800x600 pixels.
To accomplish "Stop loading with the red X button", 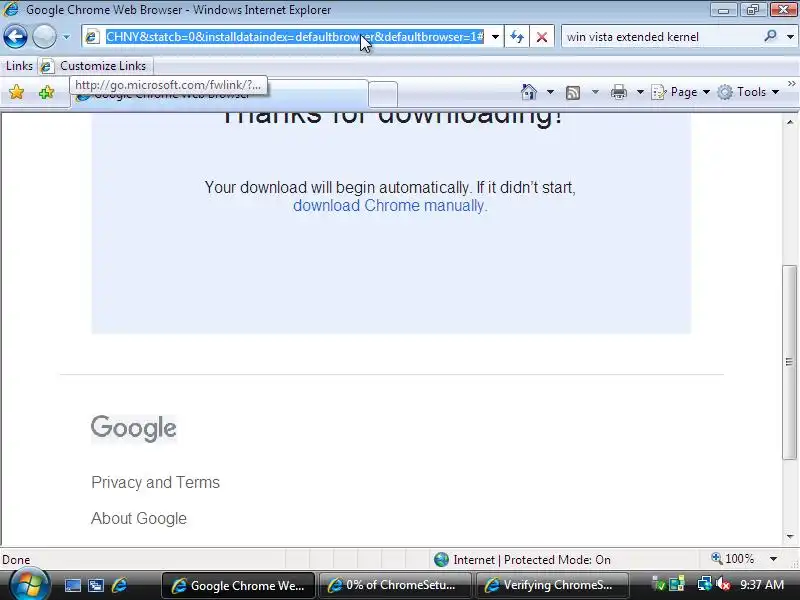I will coord(542,37).
